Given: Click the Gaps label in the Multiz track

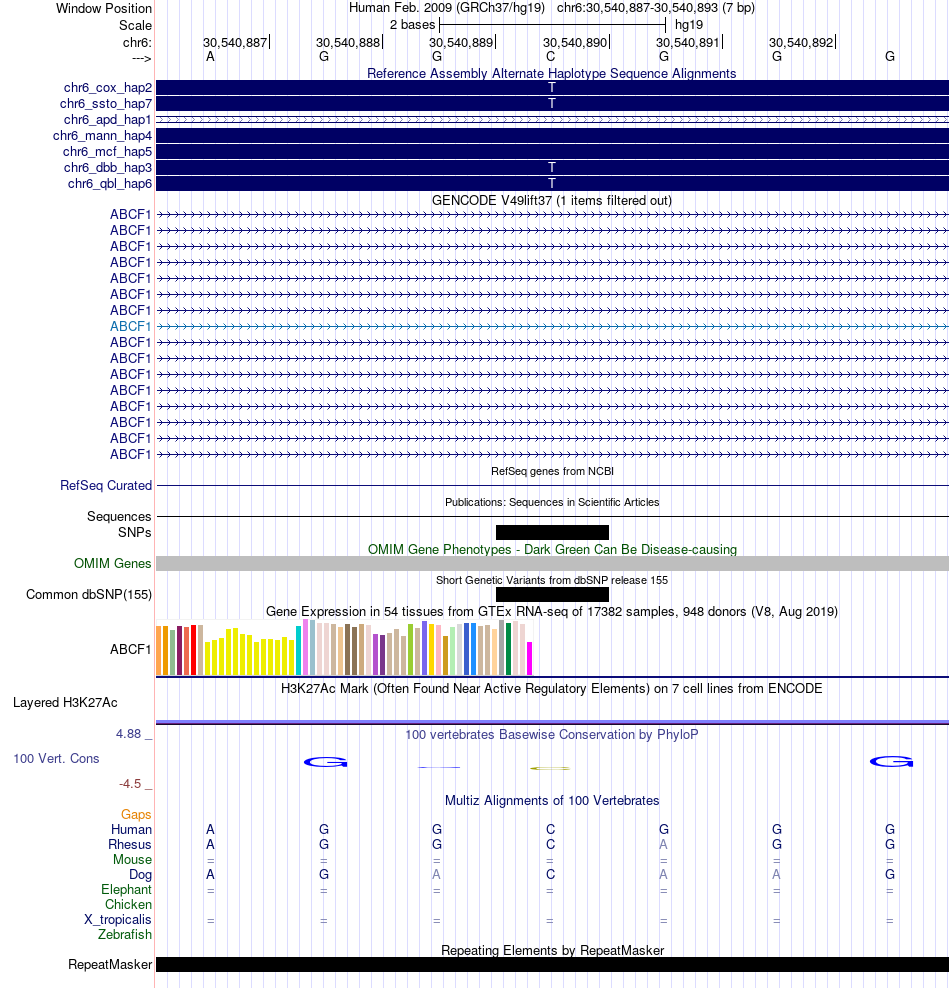Looking at the screenshot, I should [x=136, y=815].
